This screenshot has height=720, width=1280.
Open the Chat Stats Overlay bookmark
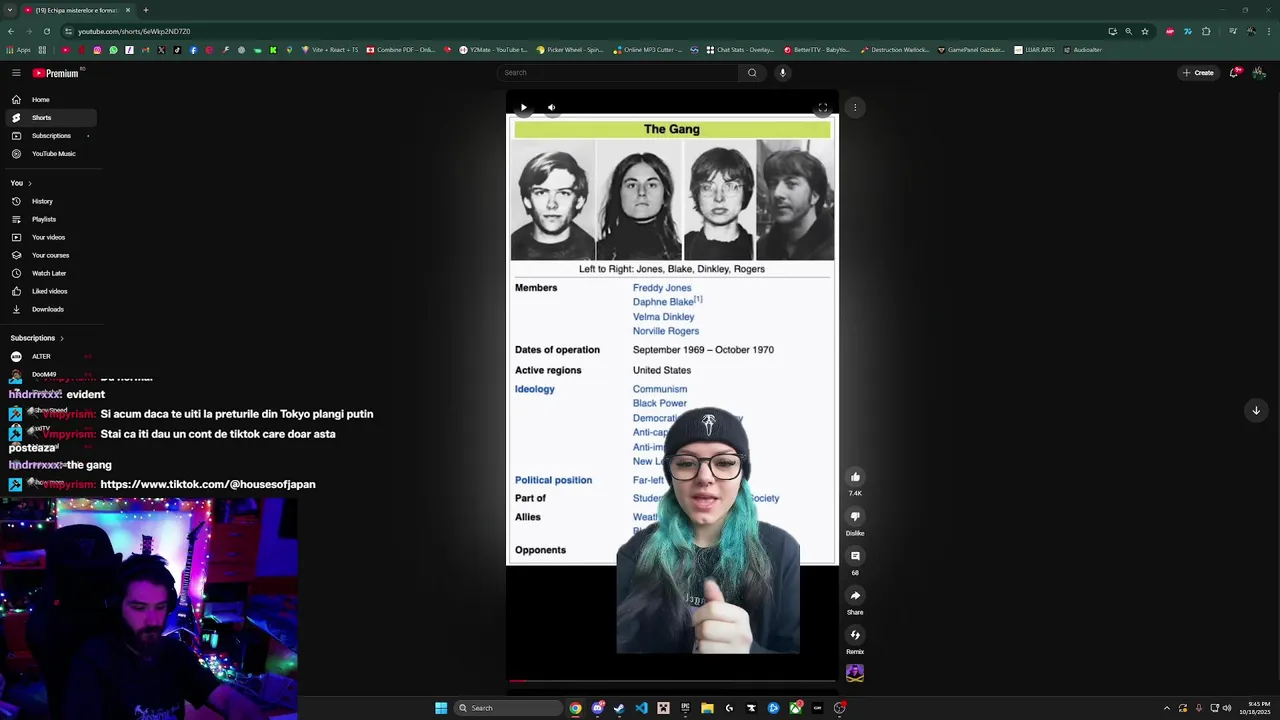(x=740, y=50)
